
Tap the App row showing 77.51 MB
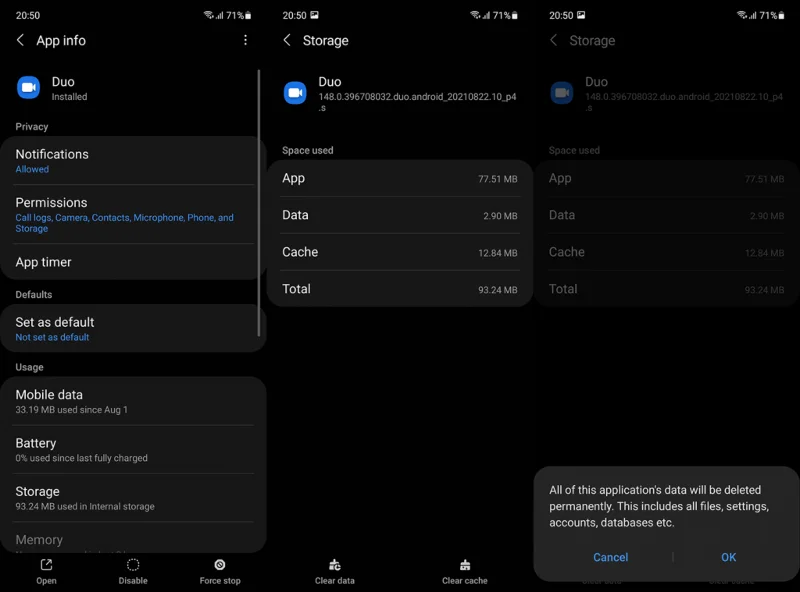click(x=400, y=179)
